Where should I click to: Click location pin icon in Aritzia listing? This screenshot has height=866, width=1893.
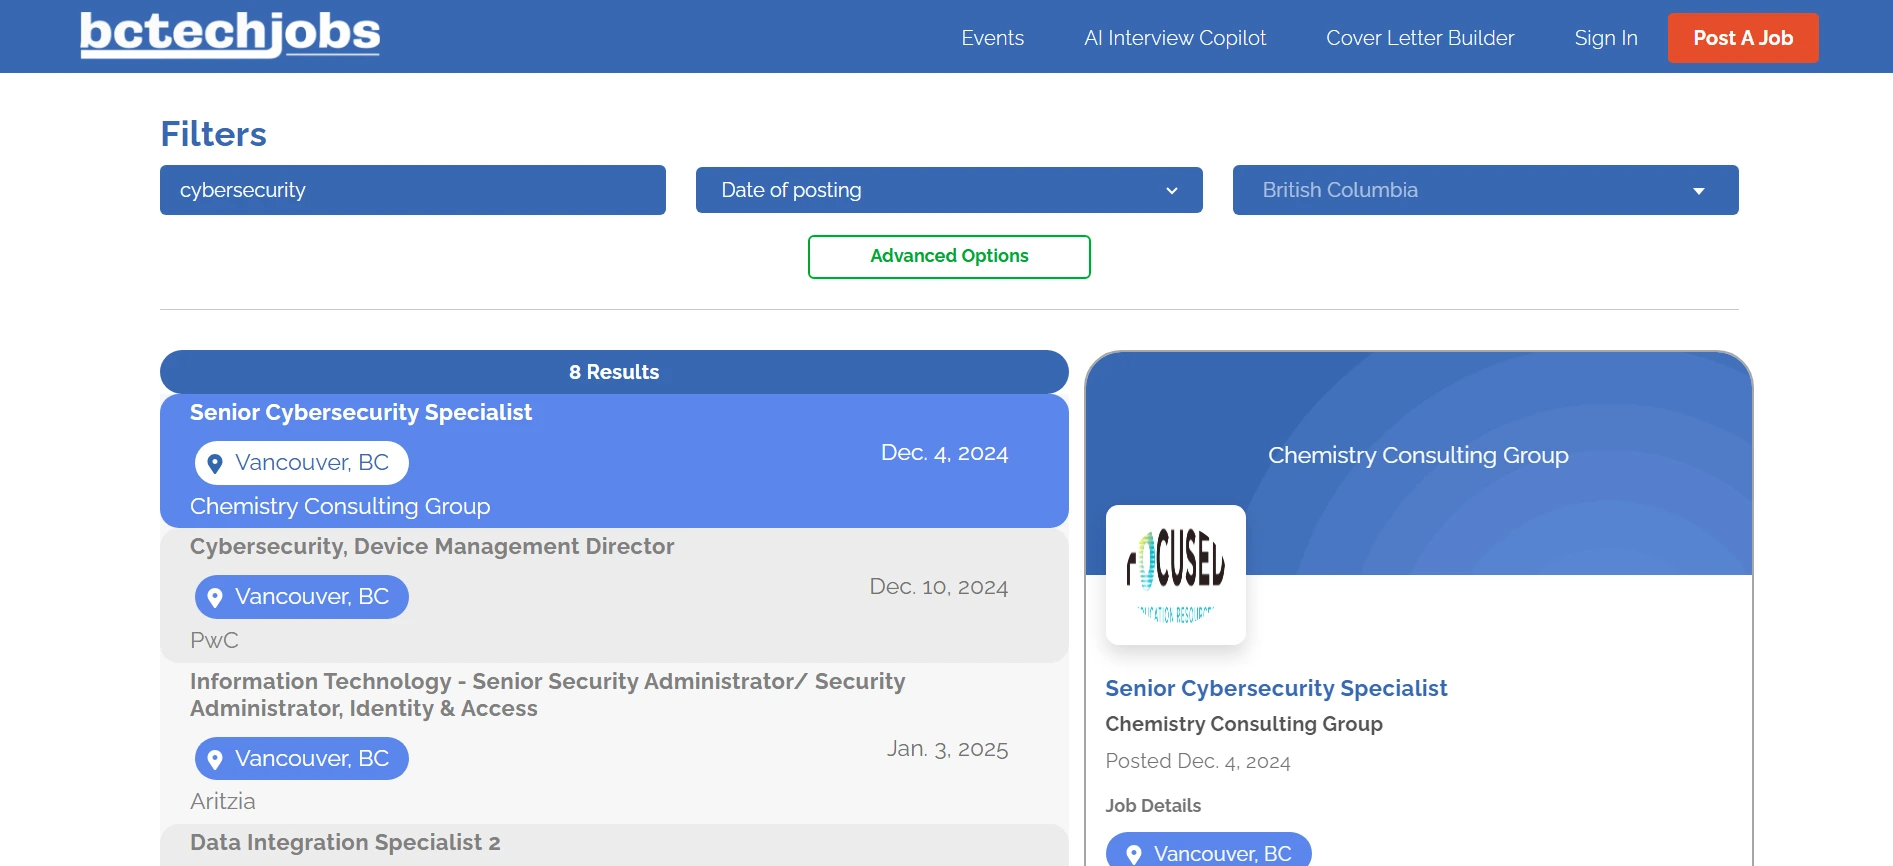point(214,759)
